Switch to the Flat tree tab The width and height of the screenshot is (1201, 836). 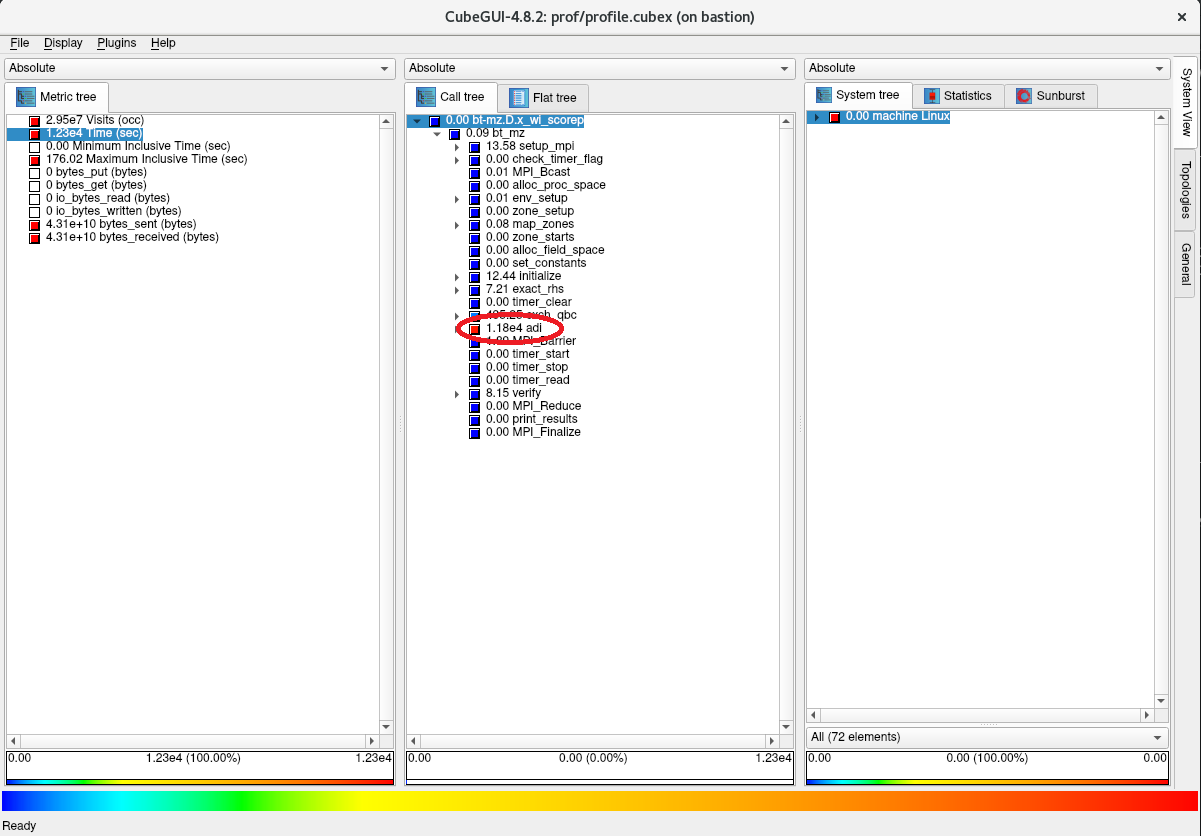click(x=543, y=97)
